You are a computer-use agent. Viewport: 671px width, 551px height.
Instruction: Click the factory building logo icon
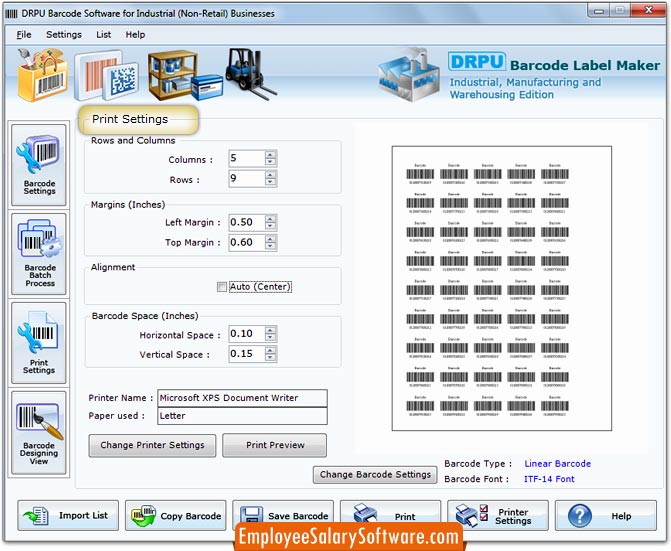click(x=409, y=74)
